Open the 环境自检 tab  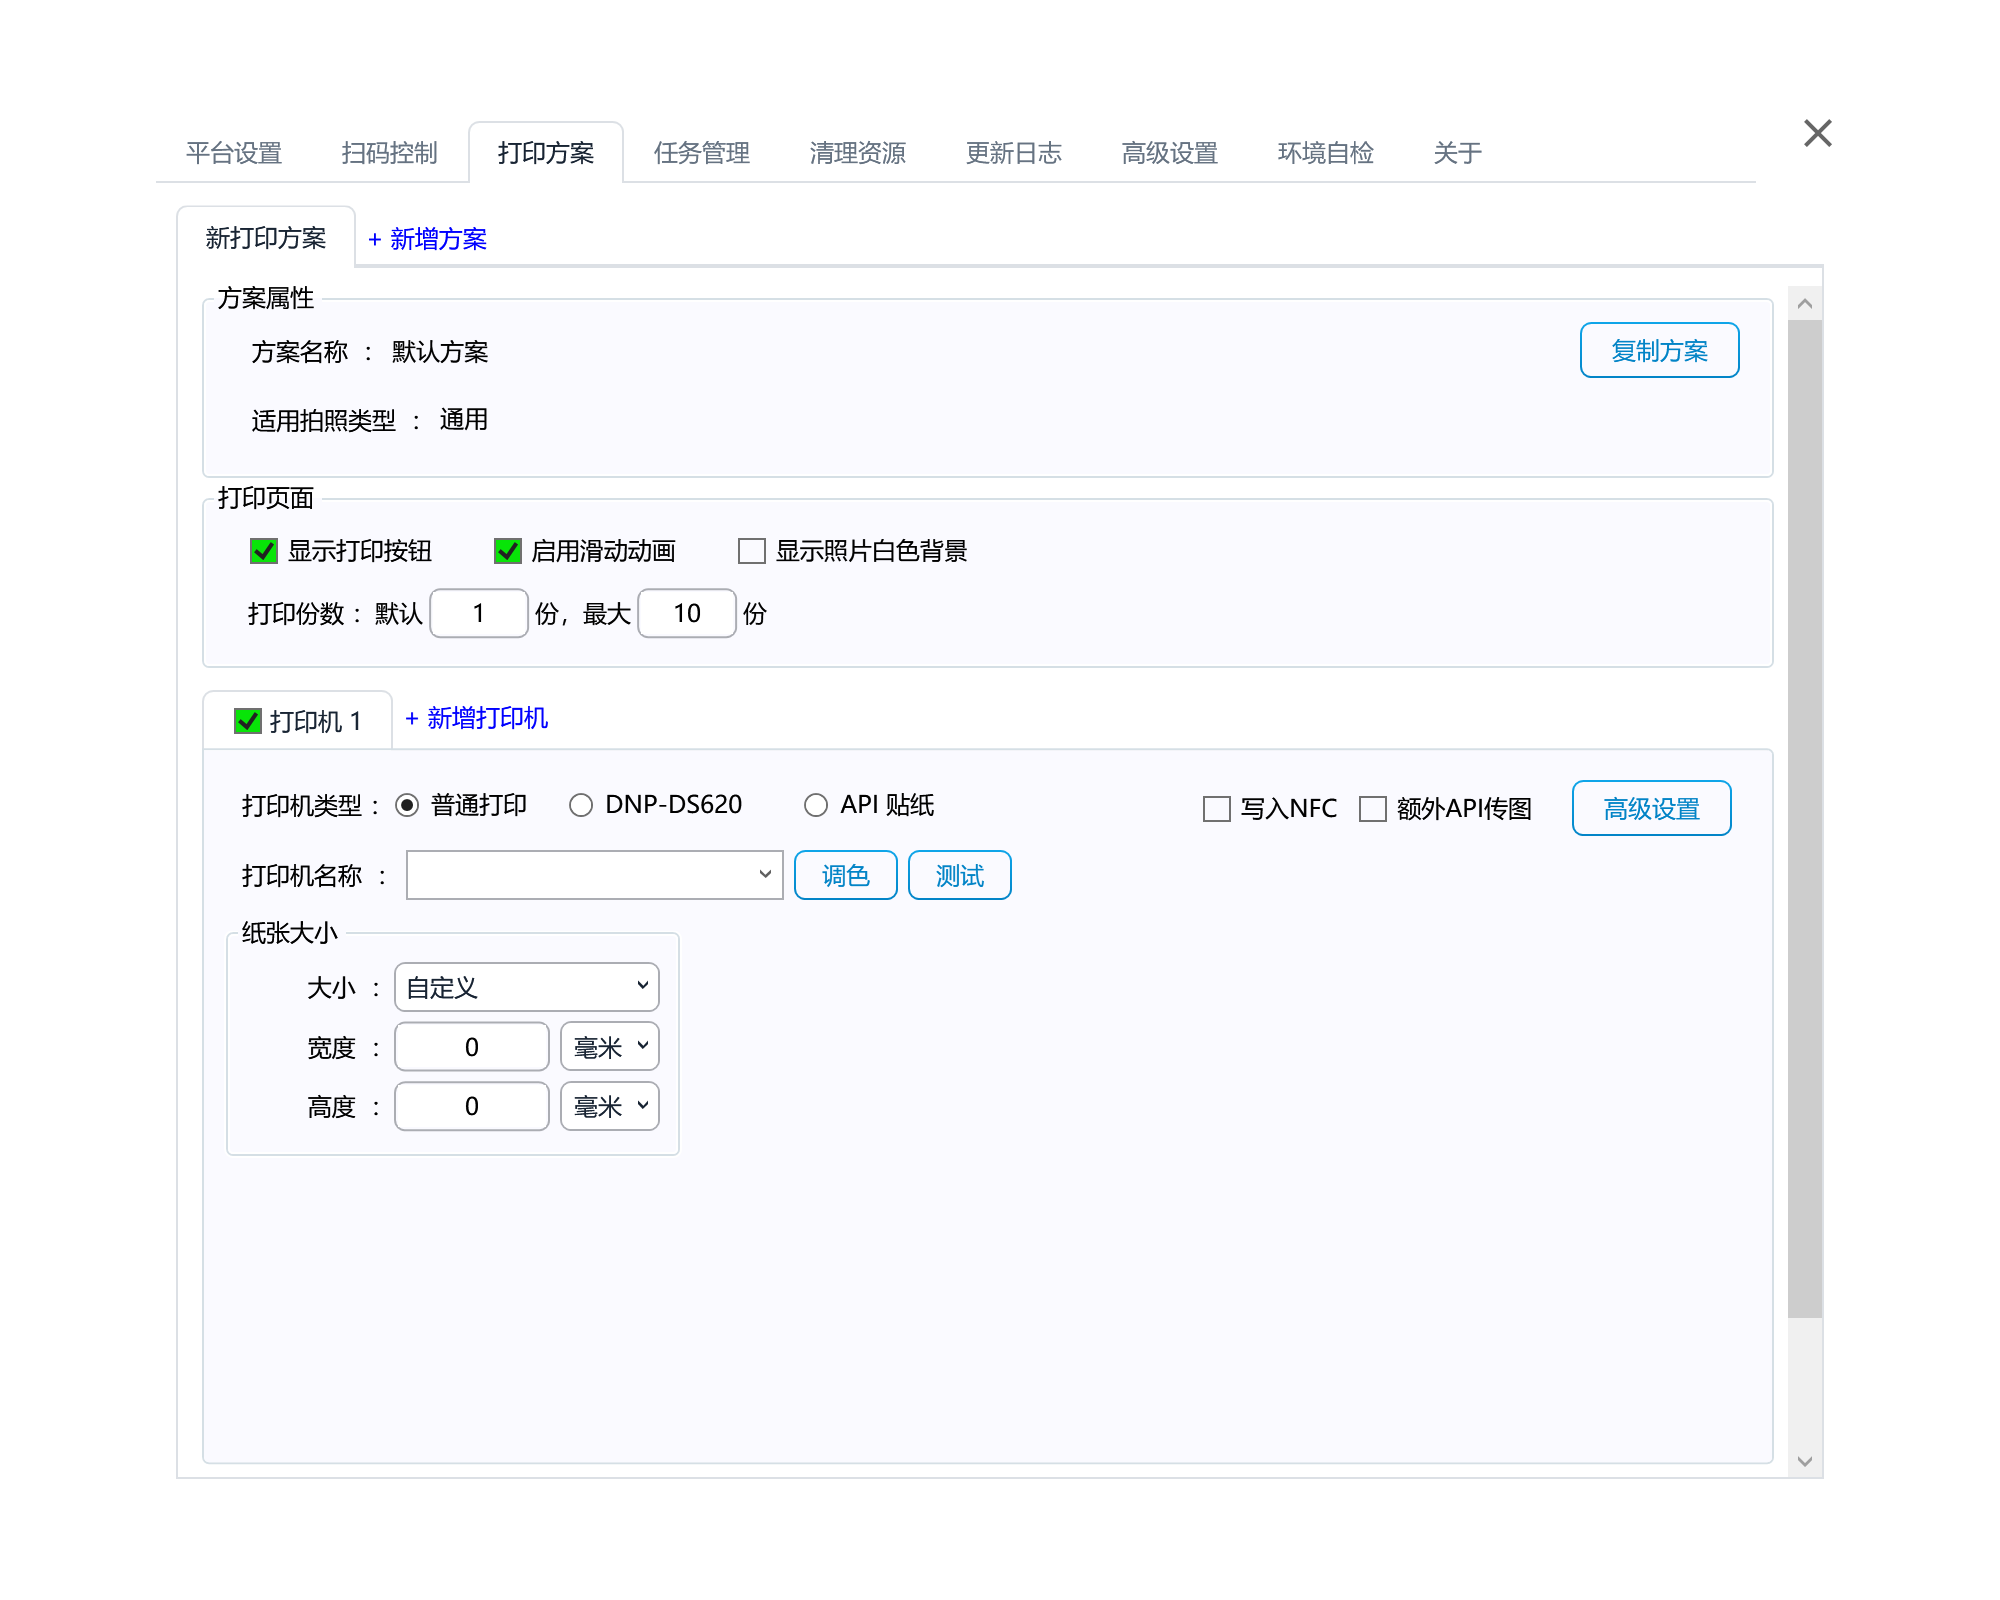tap(1326, 153)
